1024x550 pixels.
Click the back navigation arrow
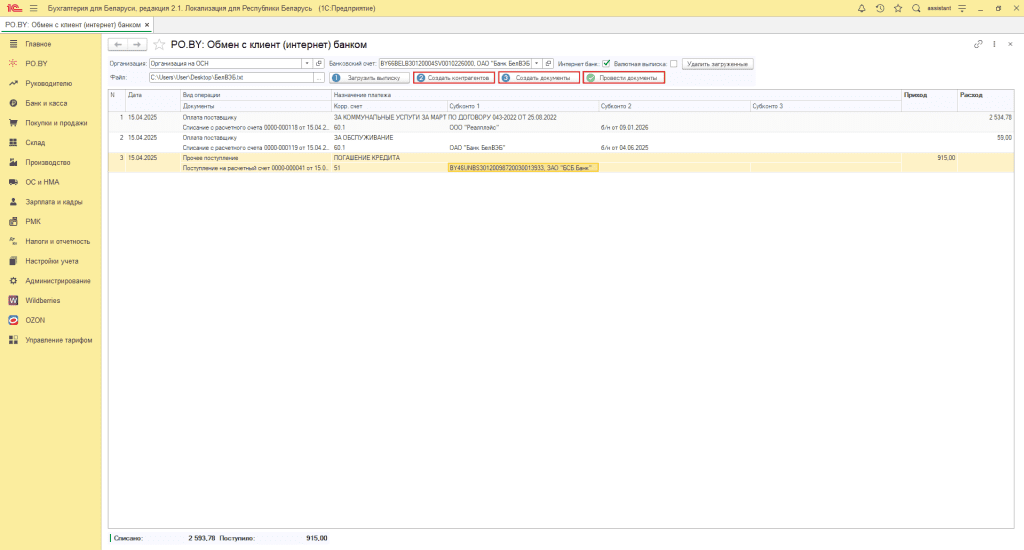[118, 45]
